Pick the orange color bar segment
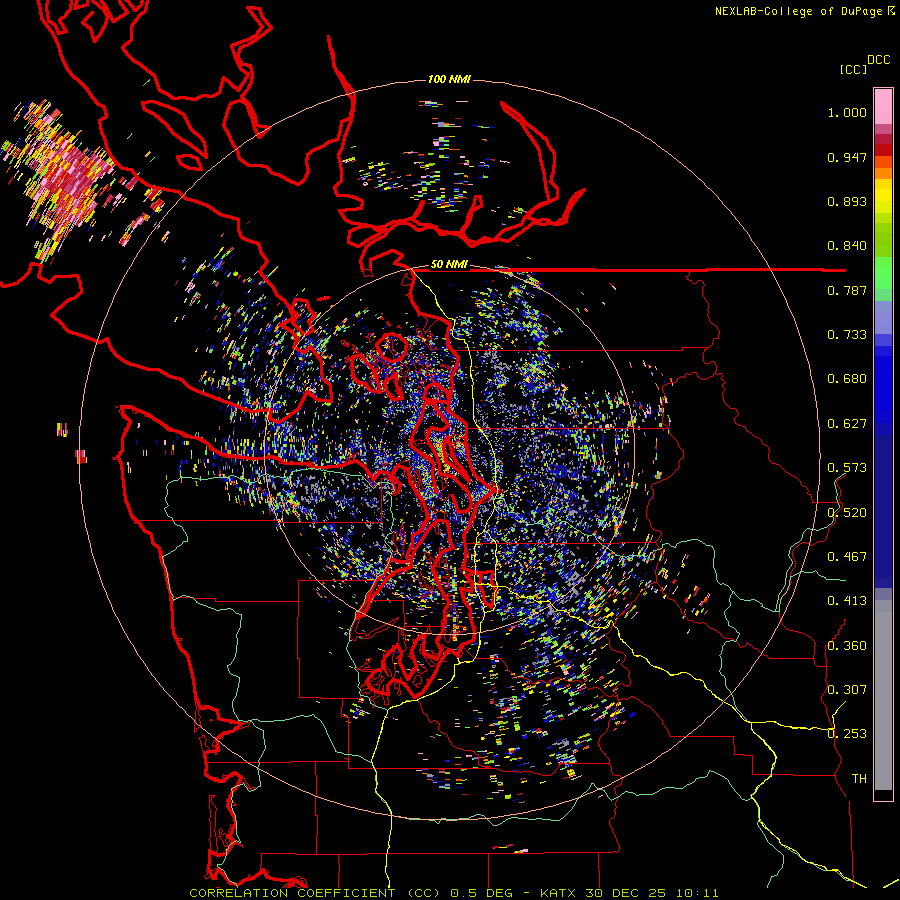The image size is (900, 900). tap(883, 173)
